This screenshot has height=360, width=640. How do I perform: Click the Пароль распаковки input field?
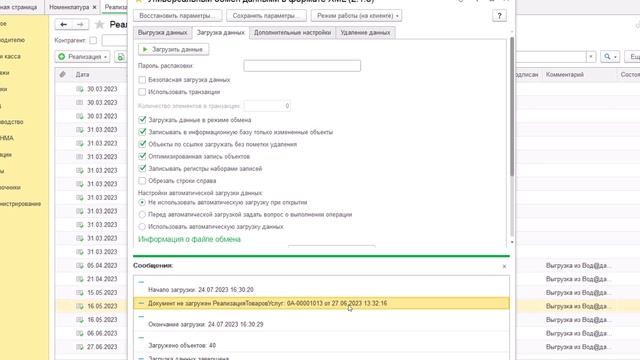pyautogui.click(x=302, y=66)
